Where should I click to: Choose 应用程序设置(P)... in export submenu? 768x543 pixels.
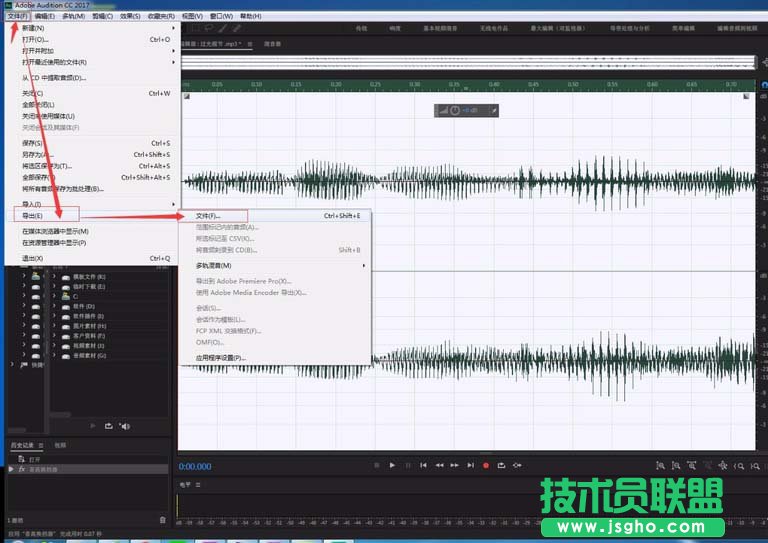click(x=276, y=358)
